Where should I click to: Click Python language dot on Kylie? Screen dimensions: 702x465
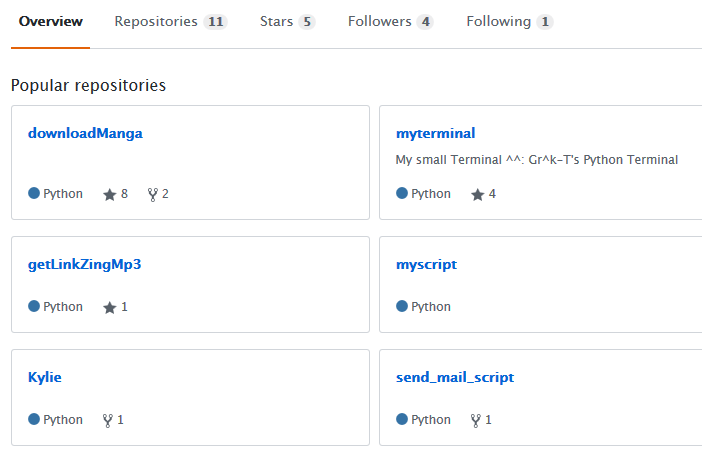click(x=34, y=419)
